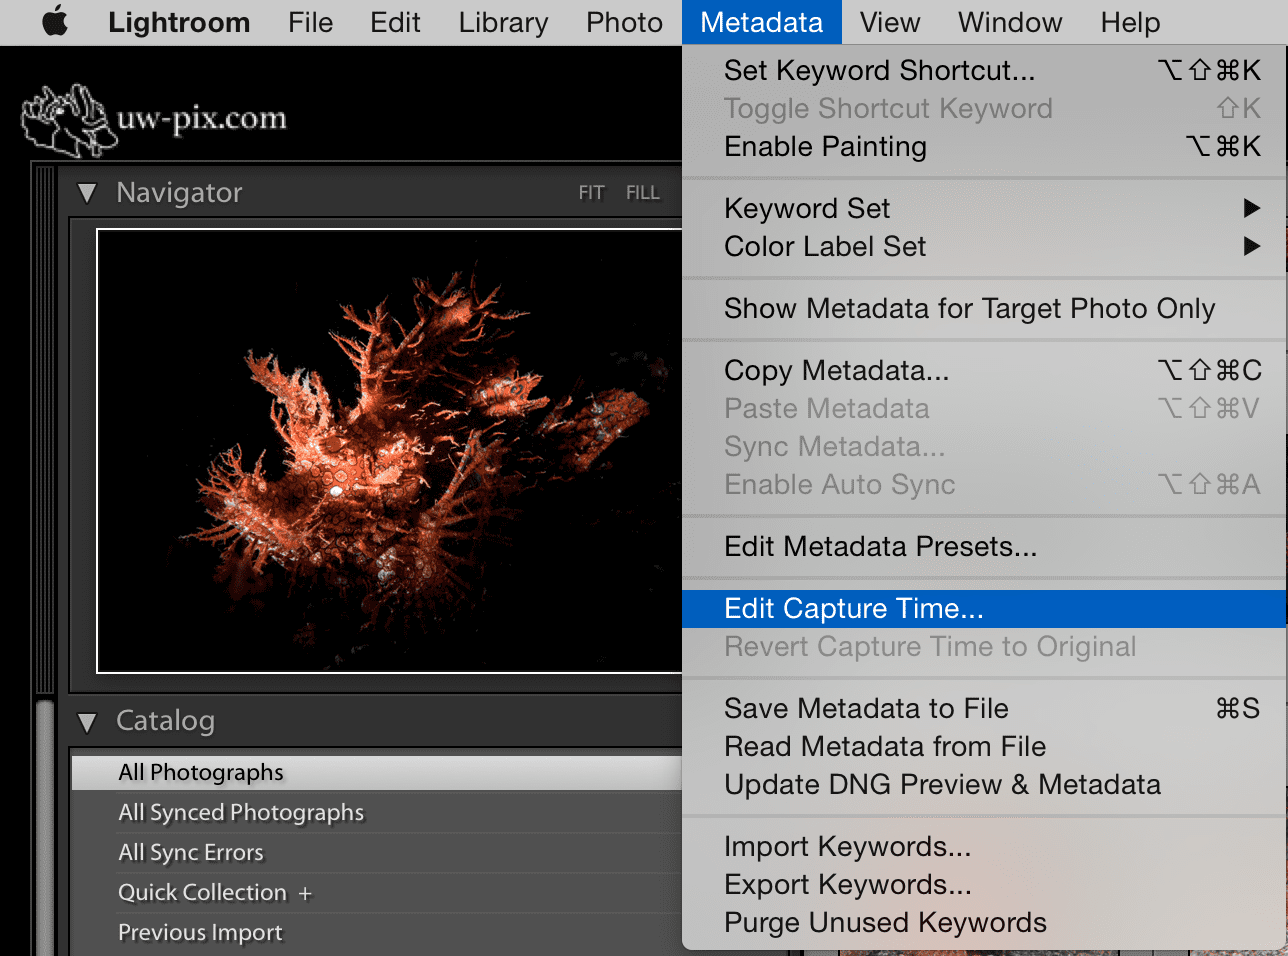Open the Lightroom application menu
Image resolution: width=1288 pixels, height=956 pixels.
pyautogui.click(x=179, y=22)
